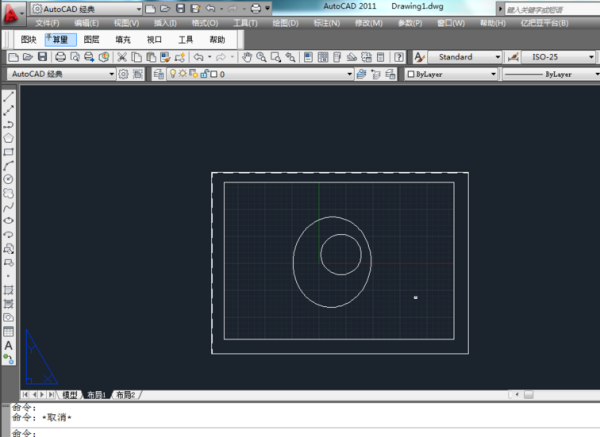Viewport: 600px width, 437px height.
Task: Select the Table tool in draw toolbar
Action: point(8,331)
